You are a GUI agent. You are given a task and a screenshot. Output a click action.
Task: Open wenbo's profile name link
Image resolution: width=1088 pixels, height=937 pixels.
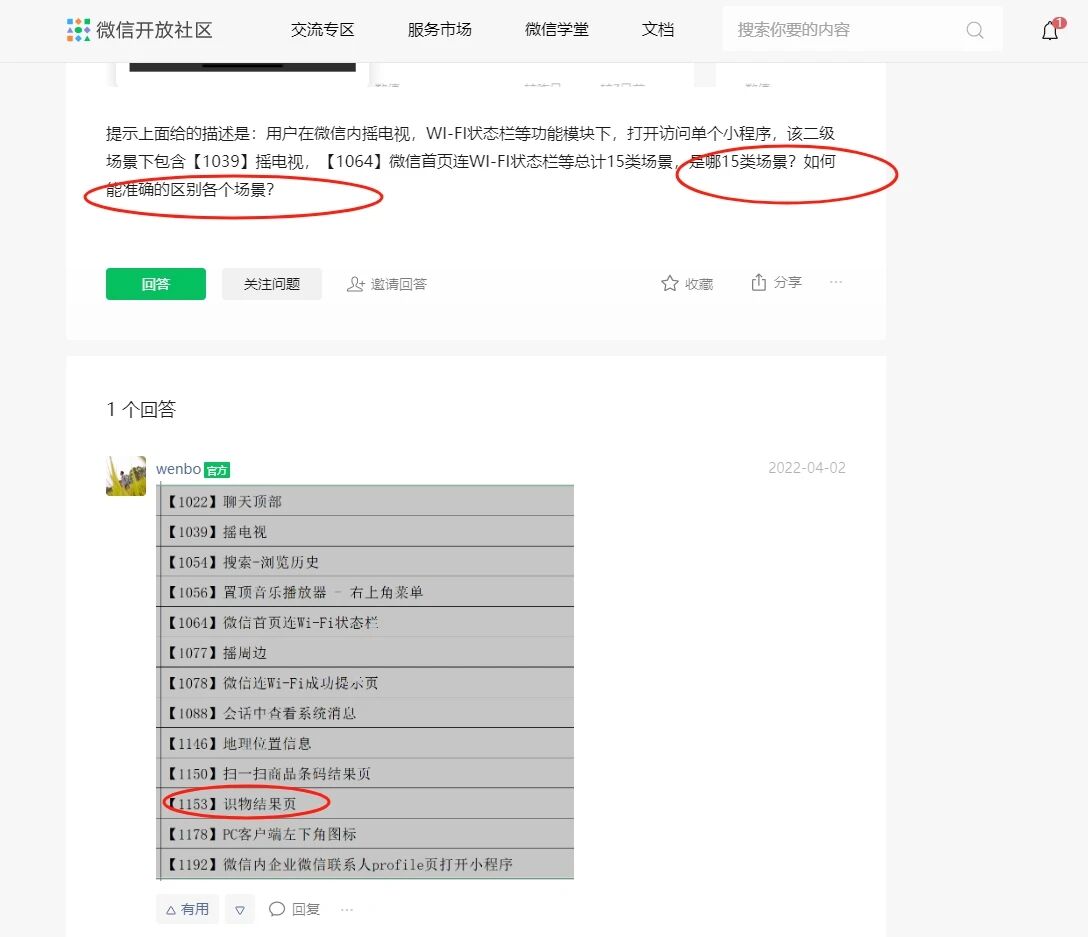click(178, 469)
